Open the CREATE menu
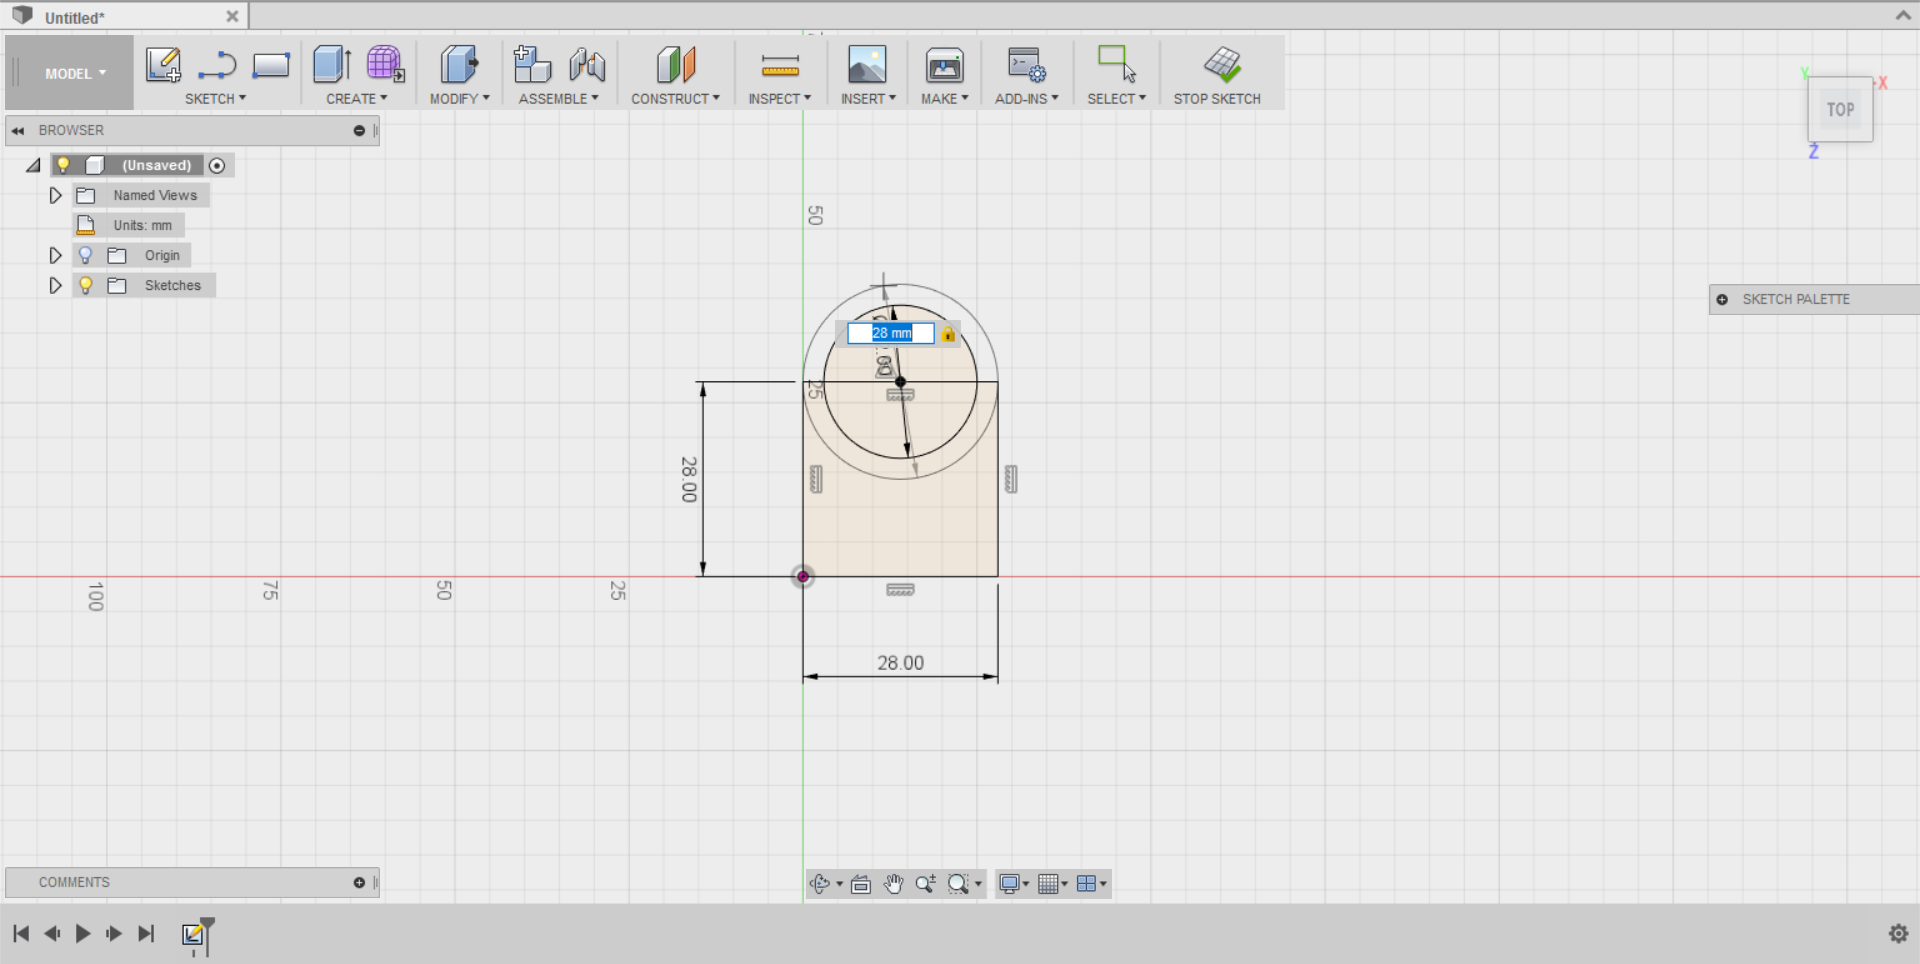The image size is (1920, 964). [356, 99]
